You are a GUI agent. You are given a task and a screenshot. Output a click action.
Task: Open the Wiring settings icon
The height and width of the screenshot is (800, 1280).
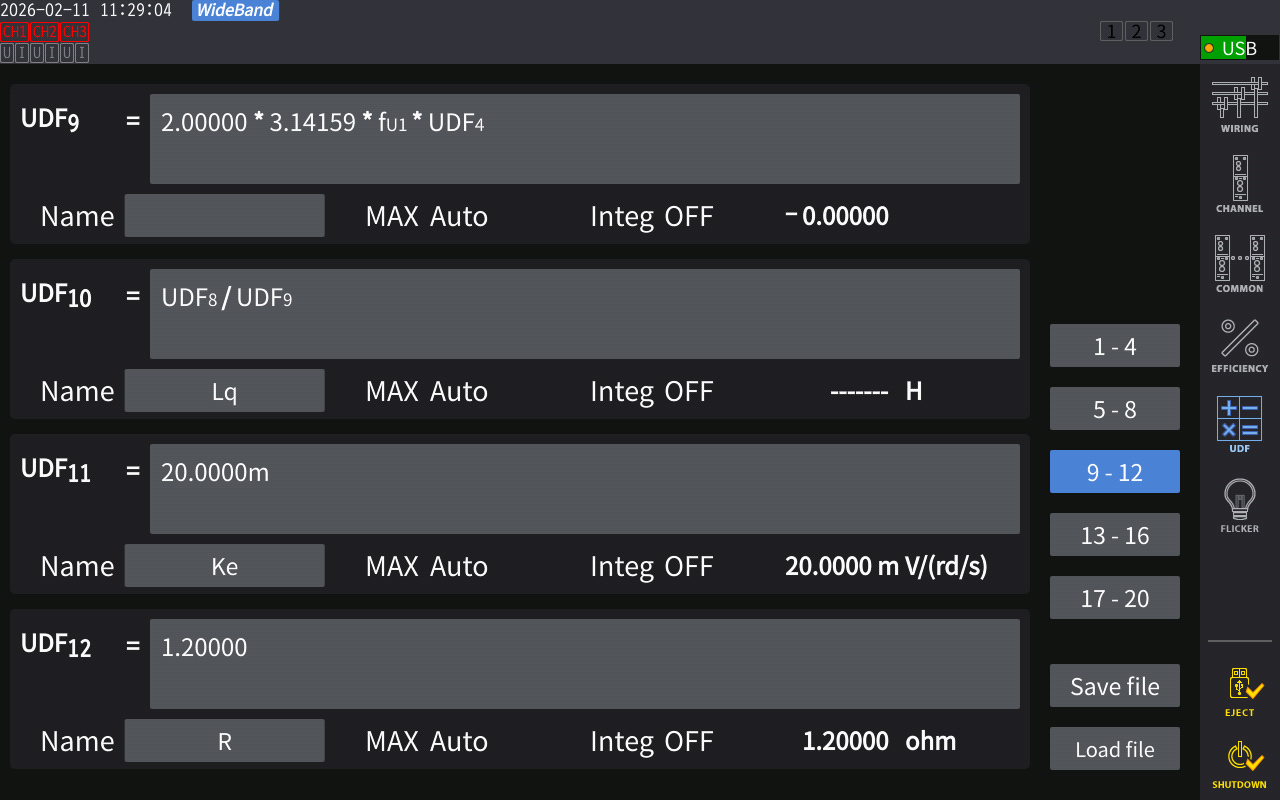coord(1239,104)
